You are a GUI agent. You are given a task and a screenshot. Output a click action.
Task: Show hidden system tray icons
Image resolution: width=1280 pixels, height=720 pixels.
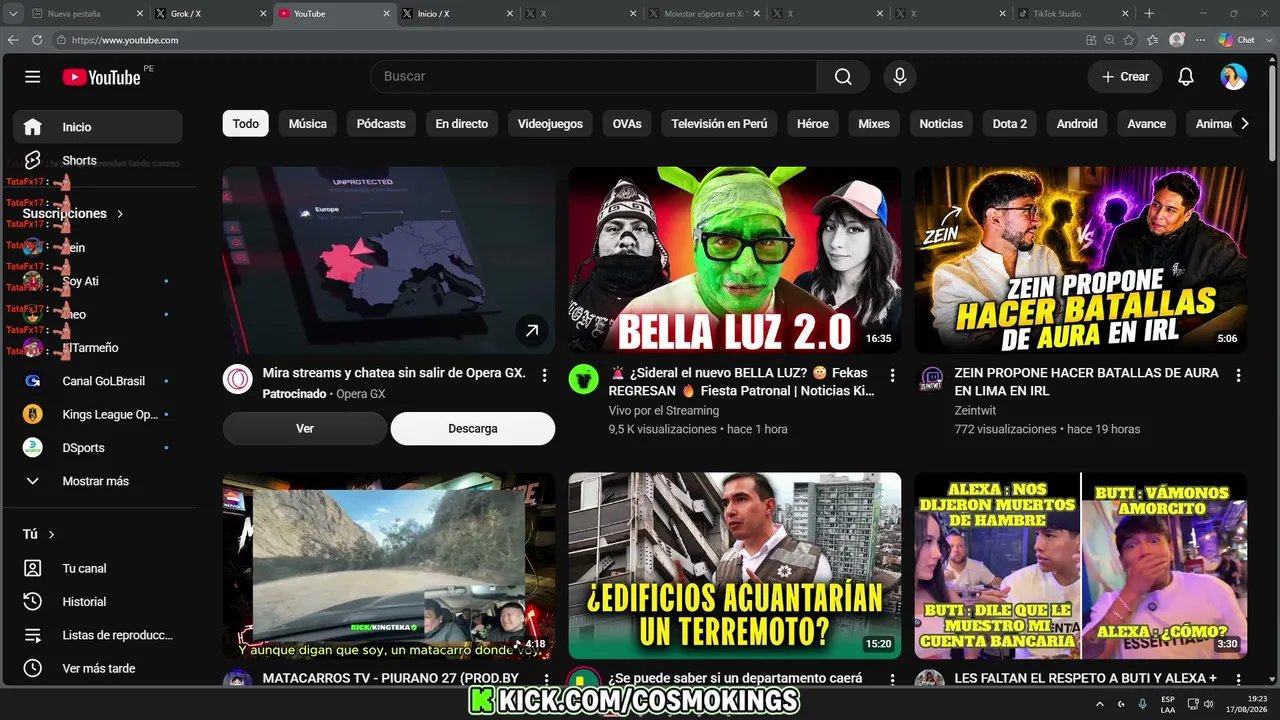click(1100, 704)
